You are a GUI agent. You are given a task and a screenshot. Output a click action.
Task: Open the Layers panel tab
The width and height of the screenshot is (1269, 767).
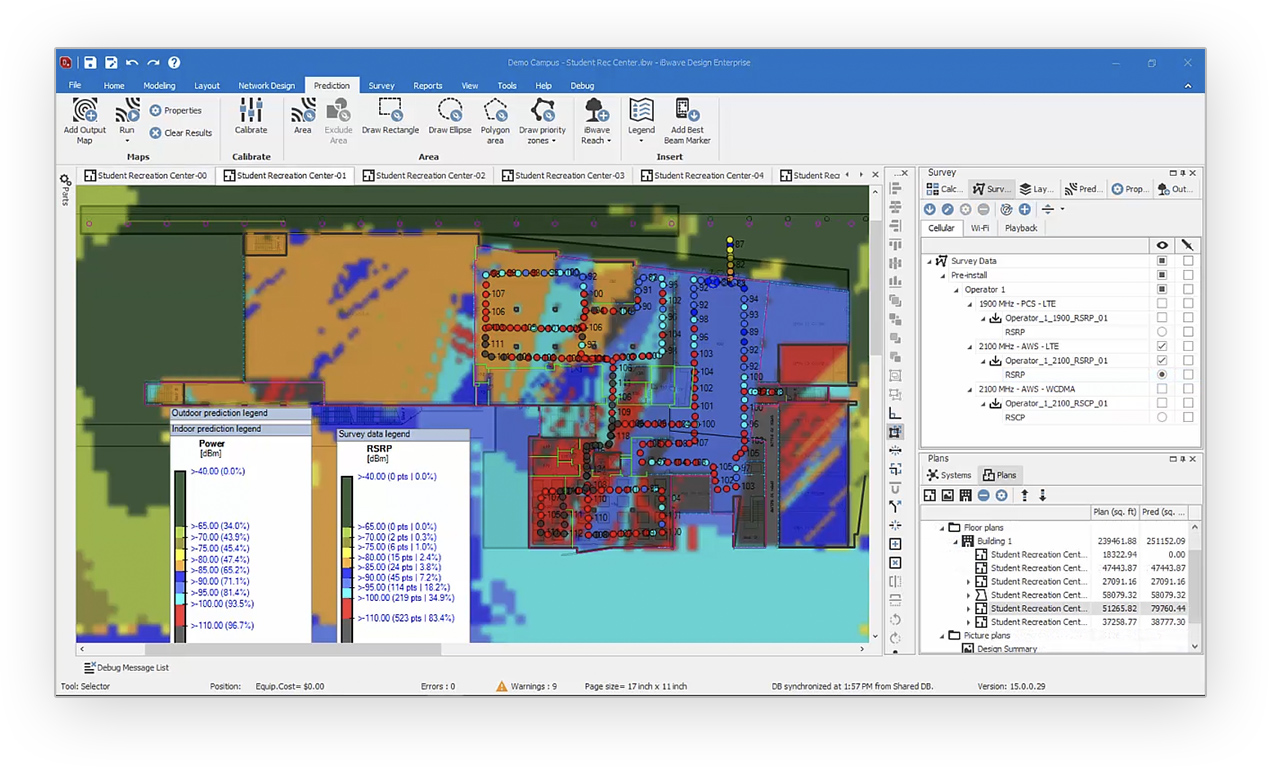1036,188
